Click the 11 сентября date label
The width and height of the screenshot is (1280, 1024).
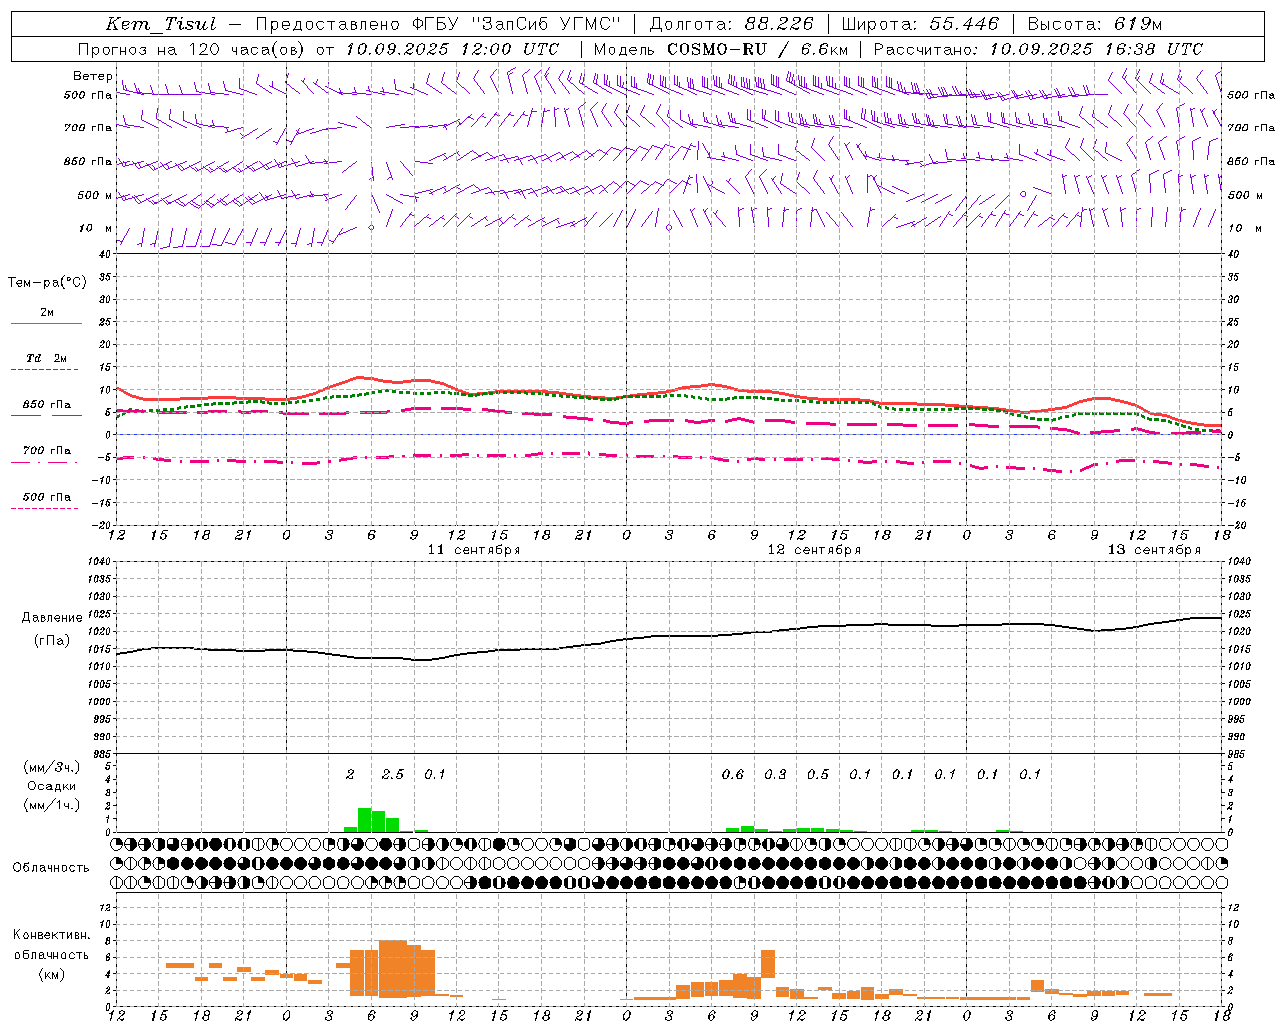pyautogui.click(x=474, y=550)
